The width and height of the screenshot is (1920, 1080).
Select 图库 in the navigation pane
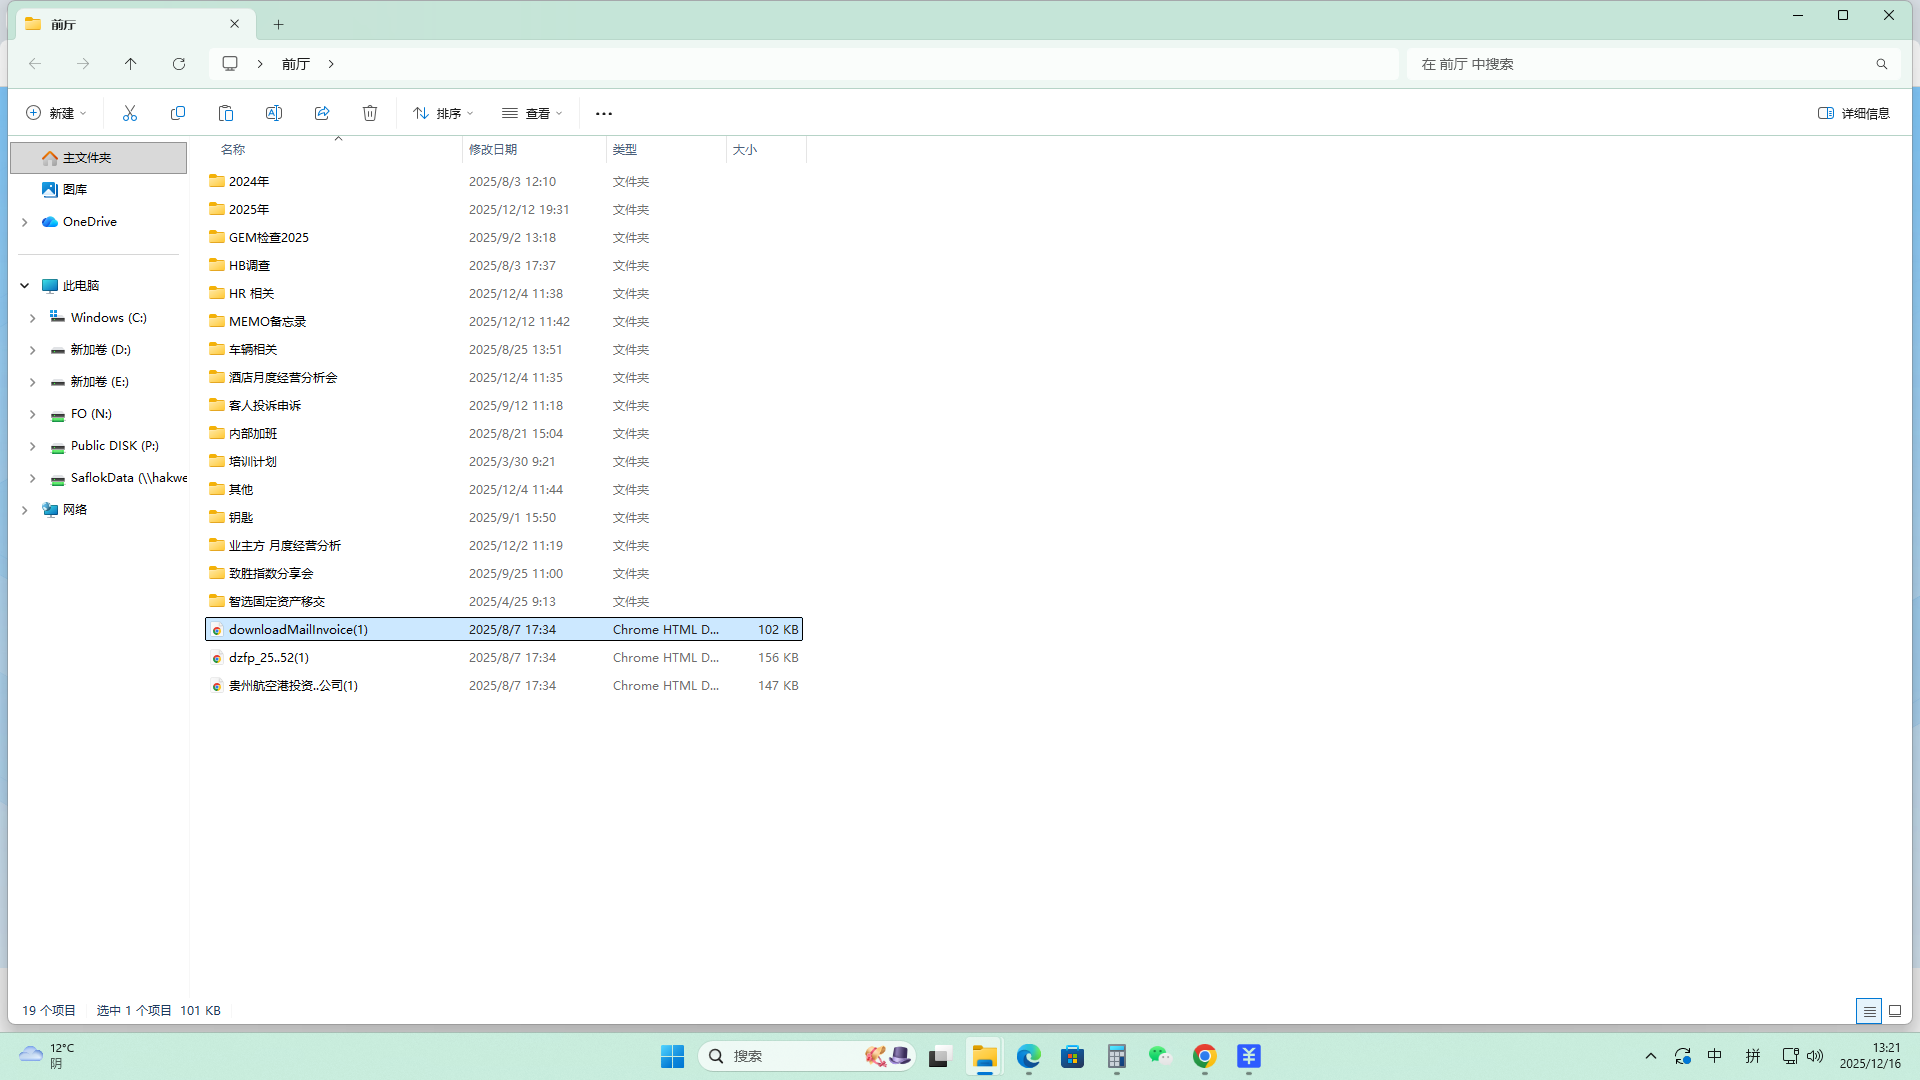(74, 189)
